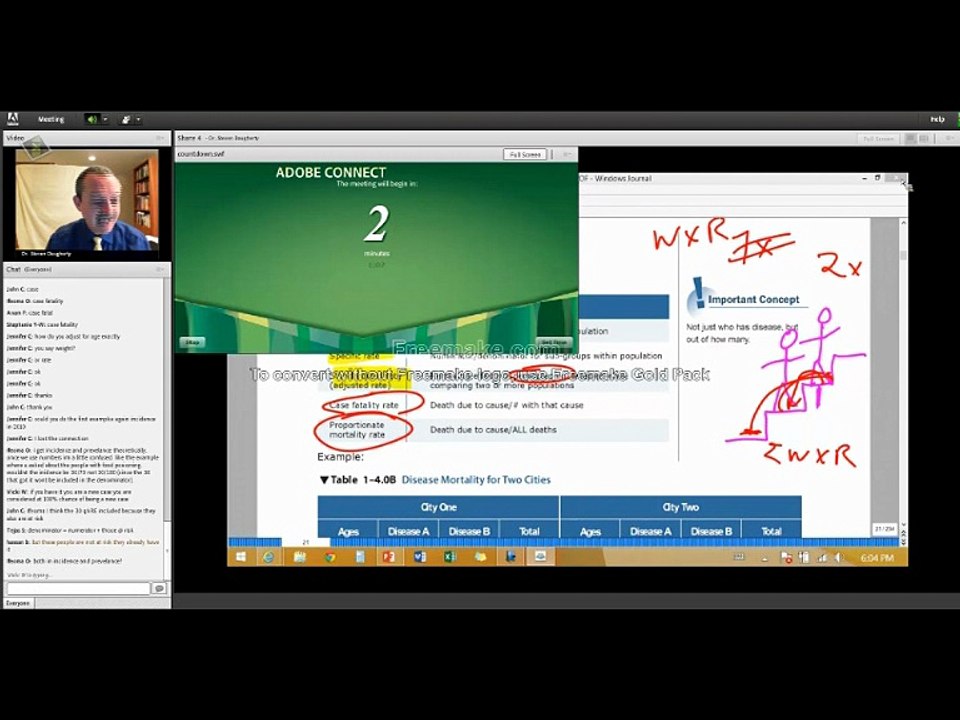Collapse the Table 1-4.0B triangle marker
Image resolution: width=960 pixels, height=720 pixels.
coord(324,480)
